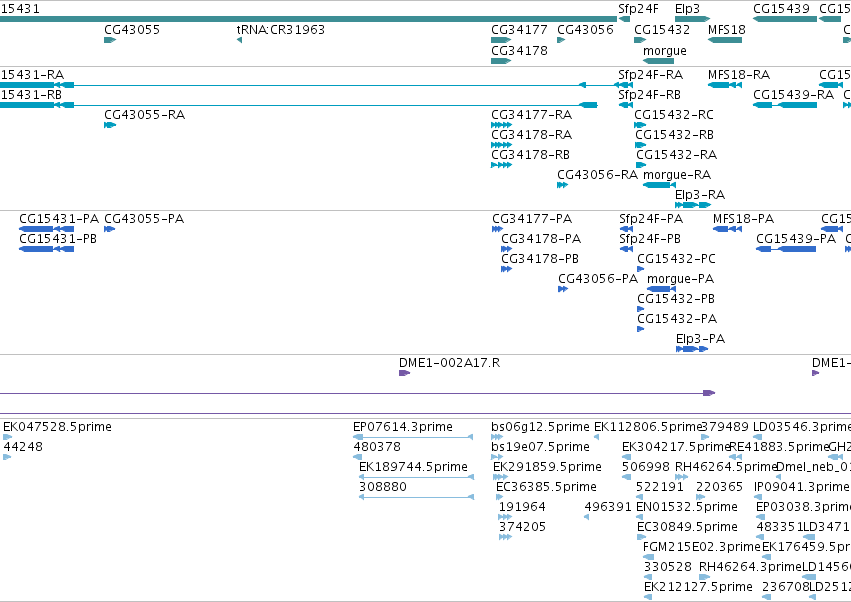Open the 220365 feature label
Screen dimensions: 851x602
[x=719, y=487]
